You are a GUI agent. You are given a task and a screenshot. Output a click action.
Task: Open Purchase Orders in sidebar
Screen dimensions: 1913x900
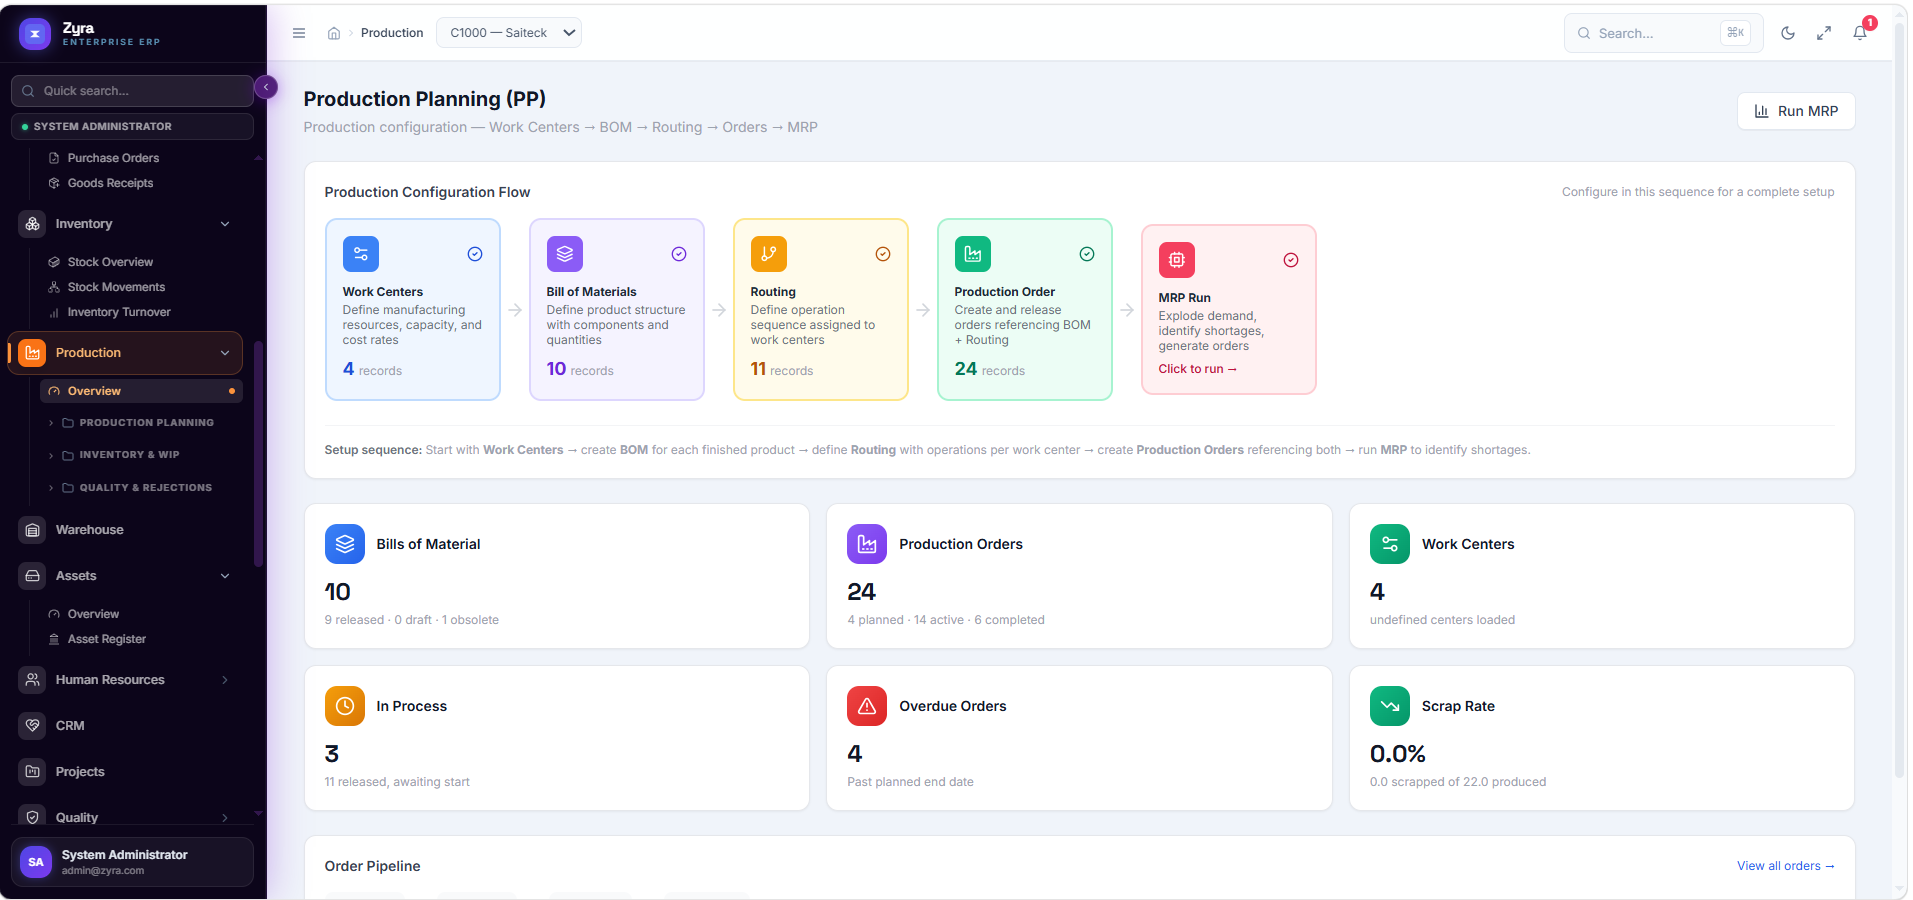(113, 158)
